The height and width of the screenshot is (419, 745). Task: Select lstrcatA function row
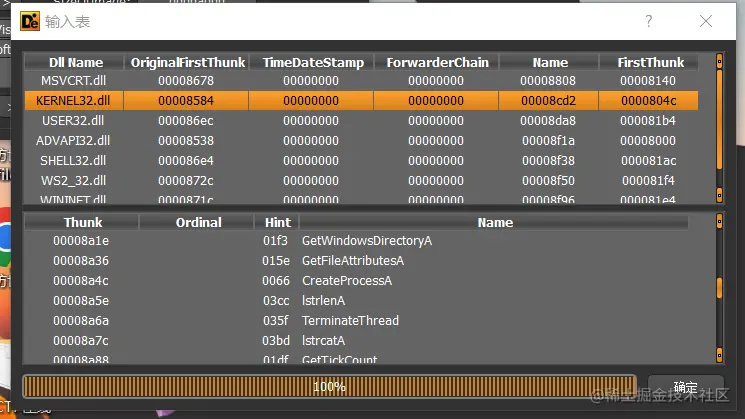356,341
